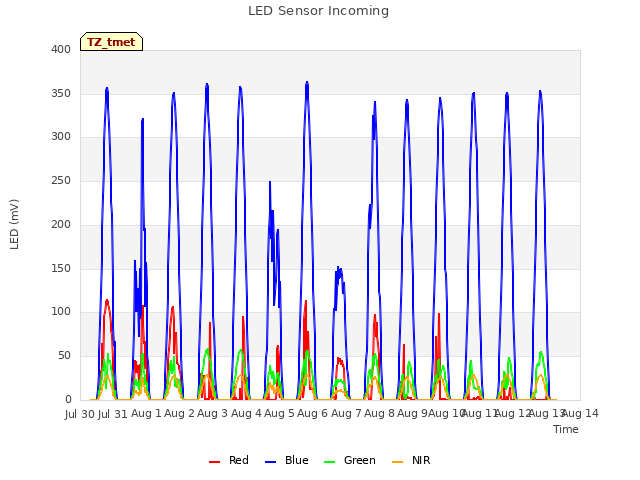Image resolution: width=640 pixels, height=480 pixels.
Task: Click the Jul 30 x-axis date label
Action: [x=80, y=414]
